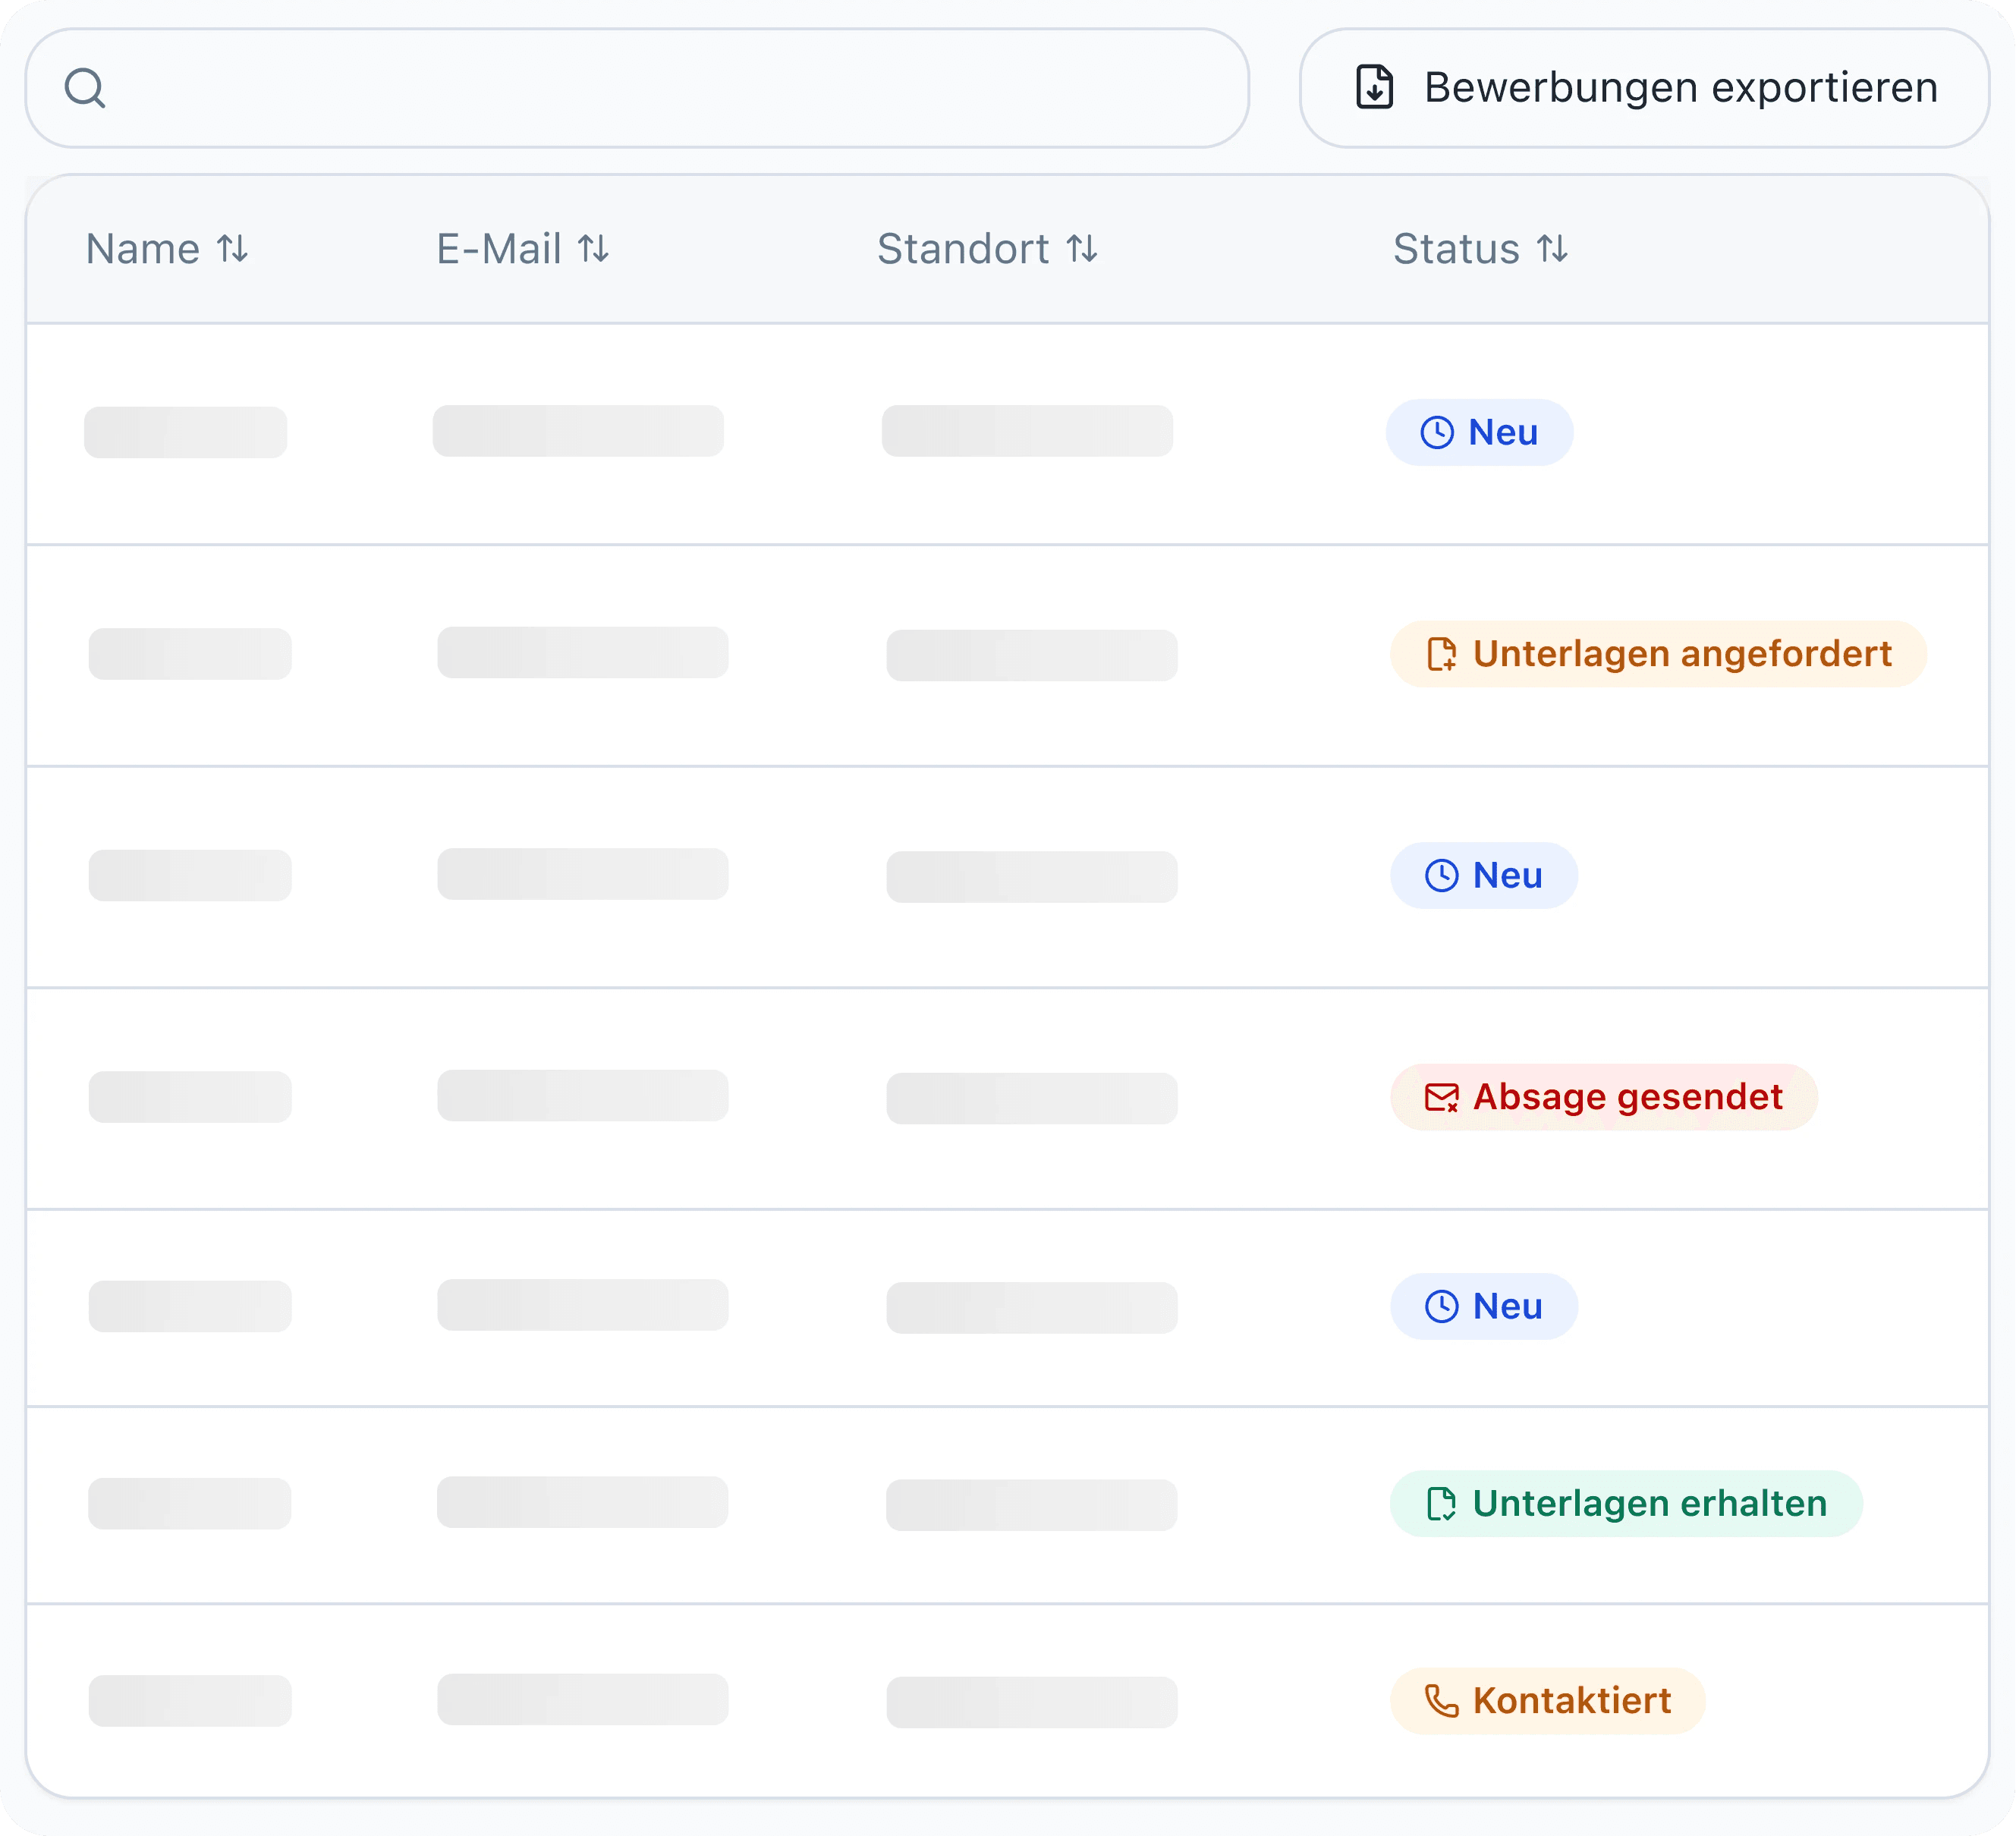Viewport: 2016px width, 1836px height.
Task: Click the export file download icon
Action: point(1375,87)
